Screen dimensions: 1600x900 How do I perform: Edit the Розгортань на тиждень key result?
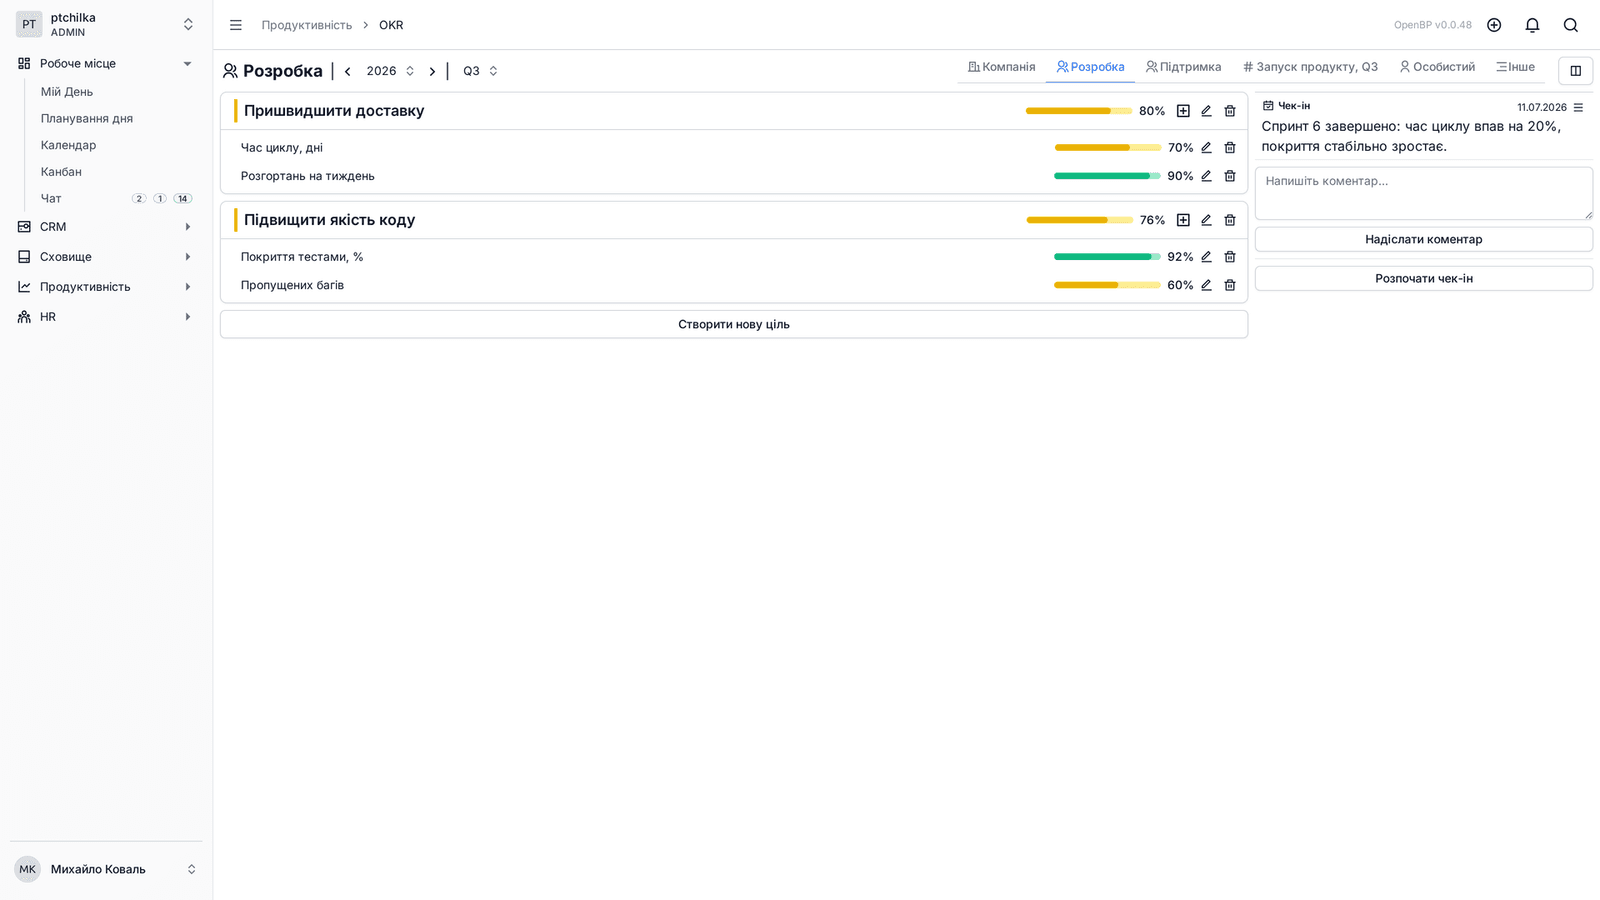(1206, 176)
